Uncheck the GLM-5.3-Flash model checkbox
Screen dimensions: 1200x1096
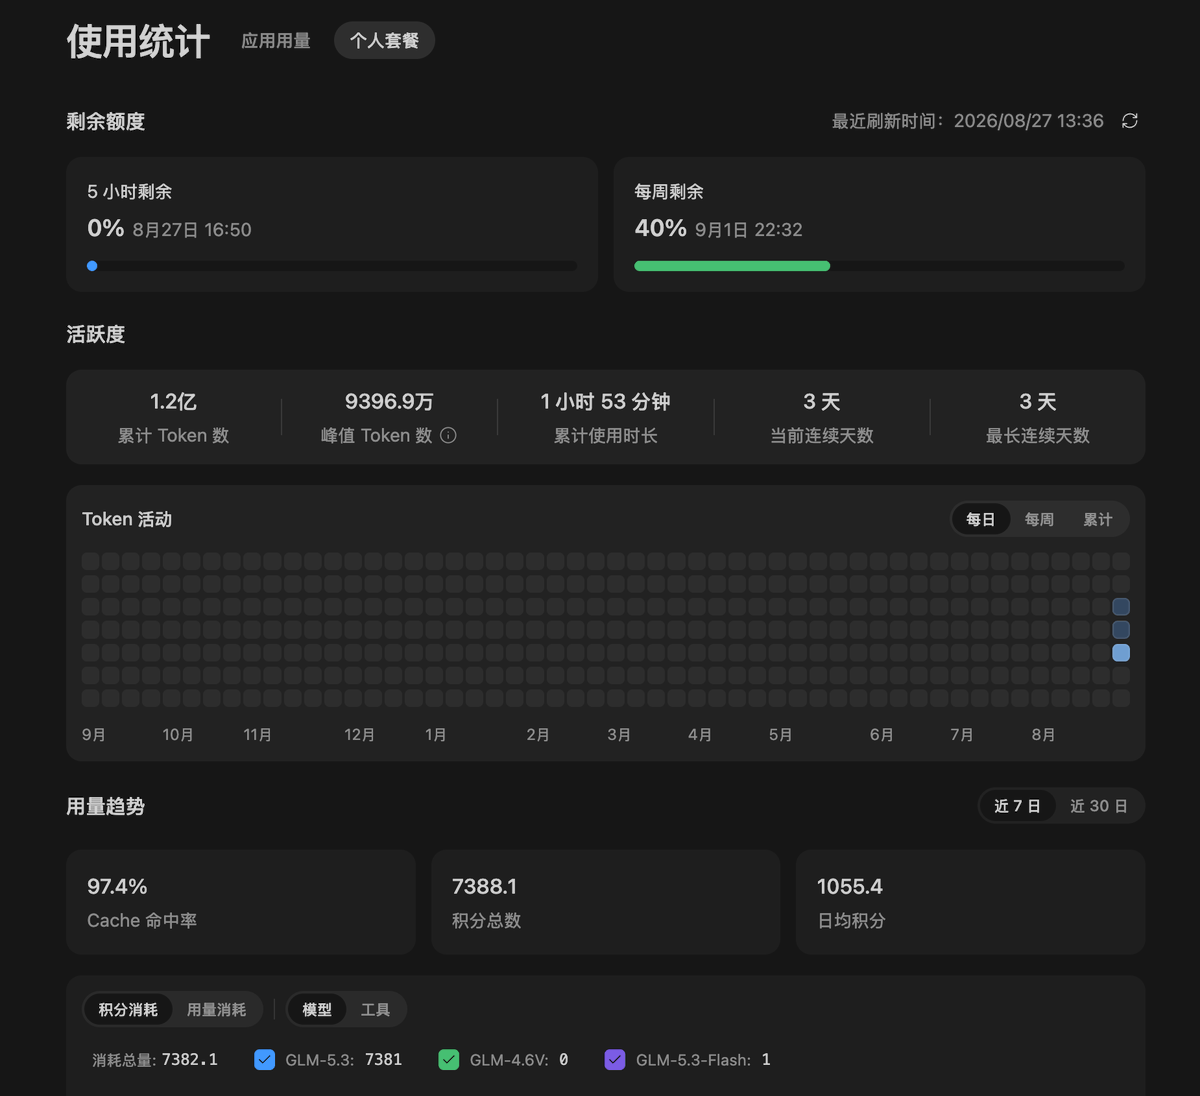[x=615, y=1060]
